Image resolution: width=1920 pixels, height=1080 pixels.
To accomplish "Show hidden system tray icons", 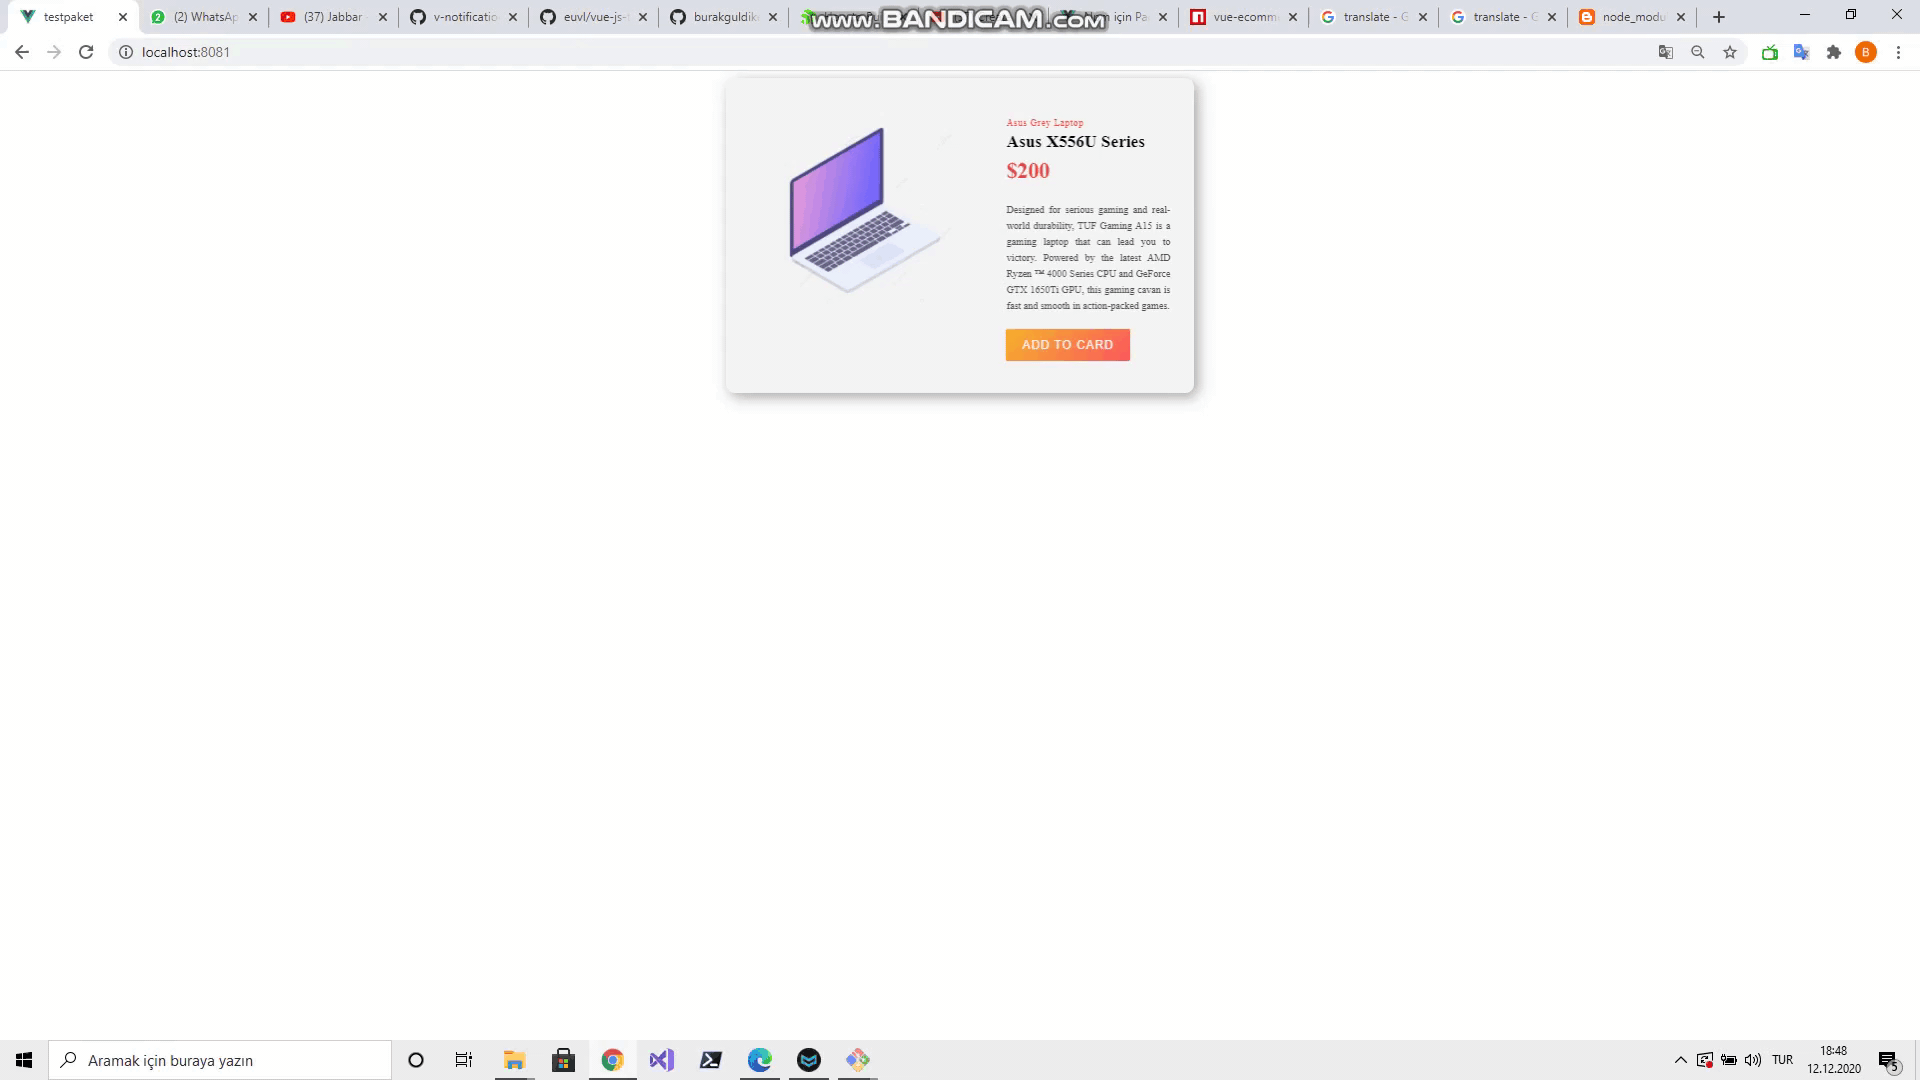I will coord(1681,1060).
